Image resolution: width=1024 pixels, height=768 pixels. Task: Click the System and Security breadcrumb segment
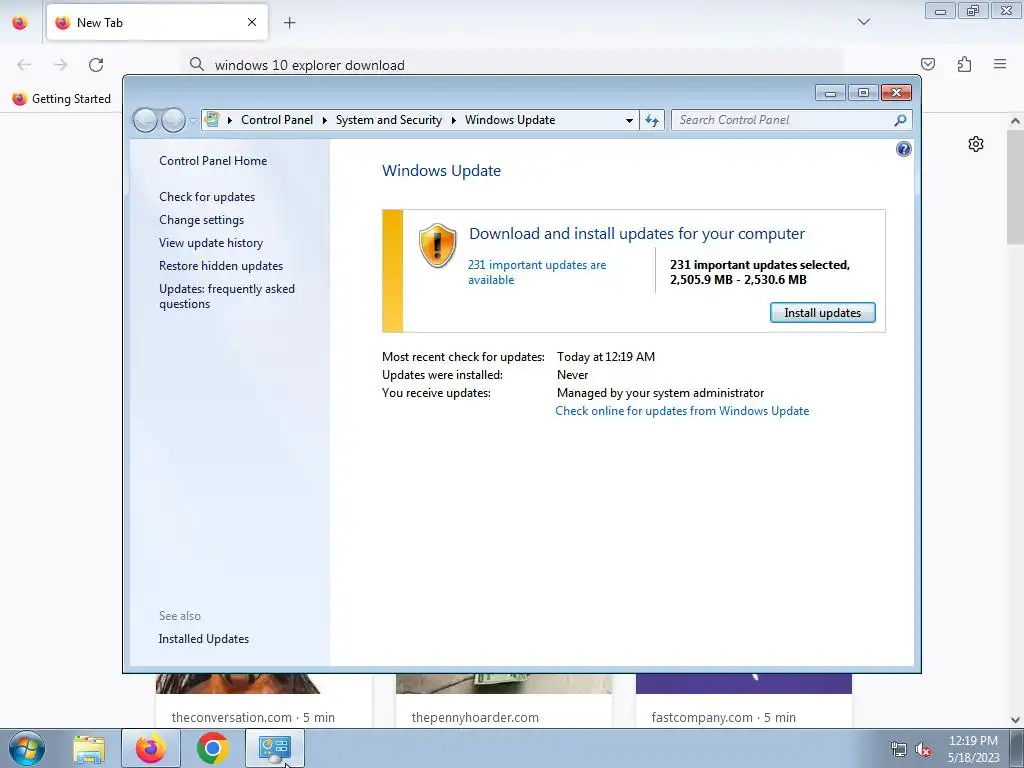pos(389,120)
